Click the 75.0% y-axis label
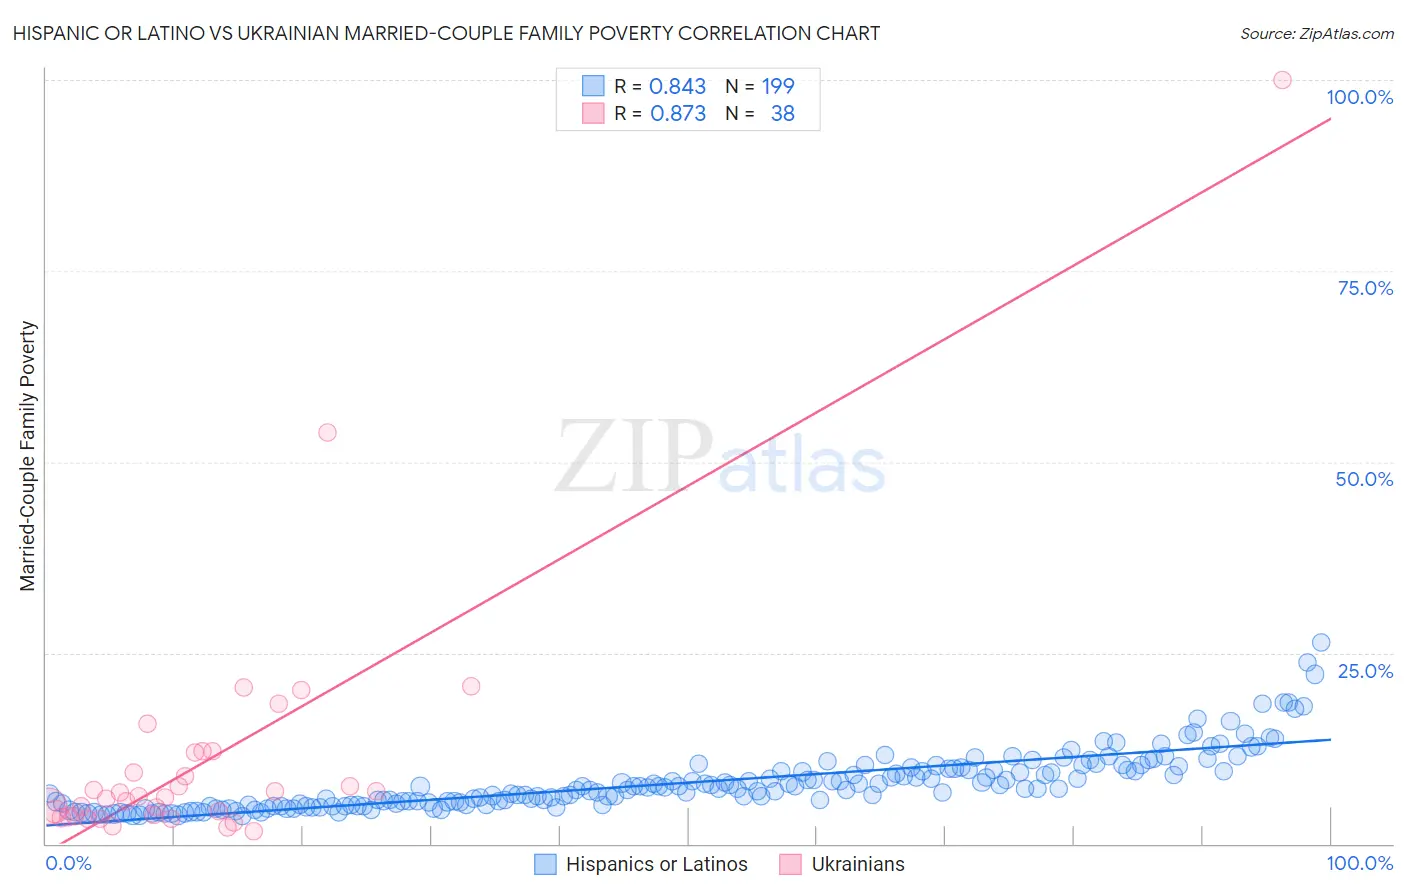Screen dimensions: 1406x892 click(x=1365, y=288)
